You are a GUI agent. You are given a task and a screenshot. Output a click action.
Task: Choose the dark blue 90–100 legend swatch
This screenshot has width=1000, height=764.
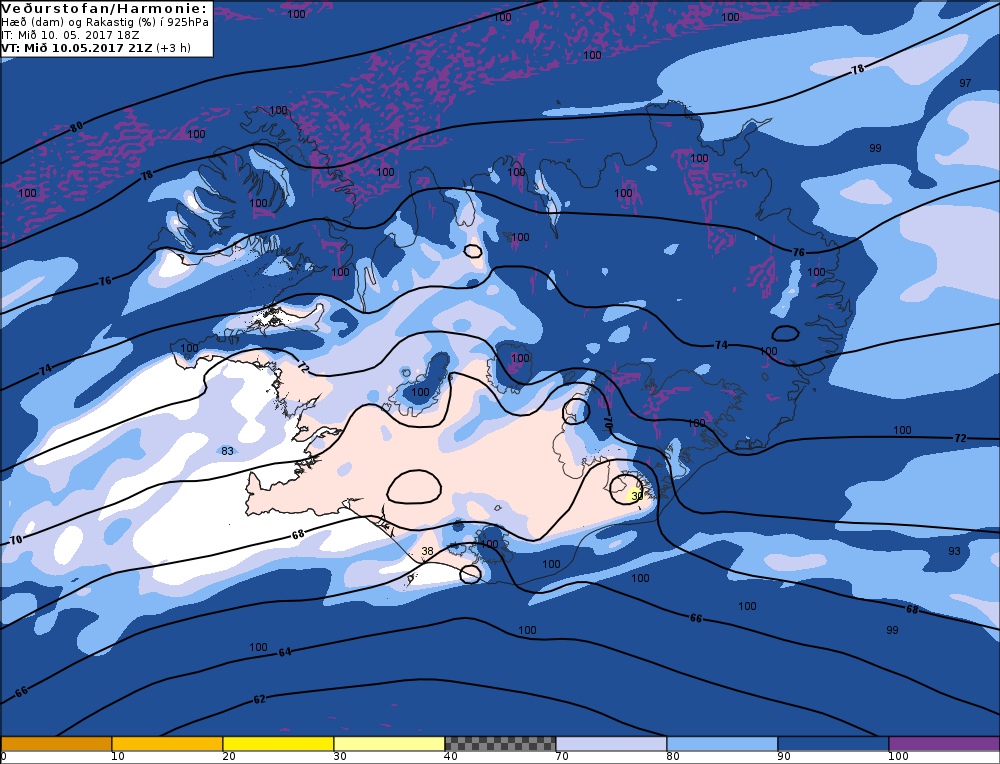[833, 744]
